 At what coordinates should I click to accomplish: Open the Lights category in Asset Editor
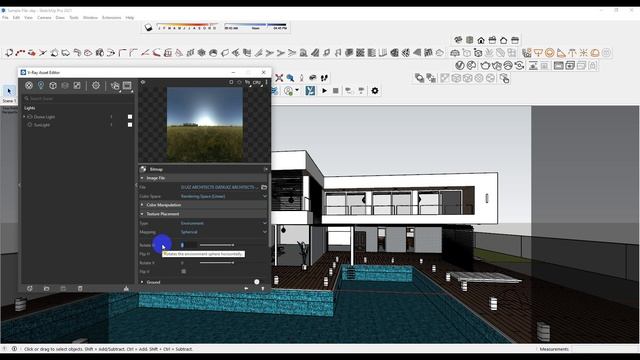pos(41,85)
